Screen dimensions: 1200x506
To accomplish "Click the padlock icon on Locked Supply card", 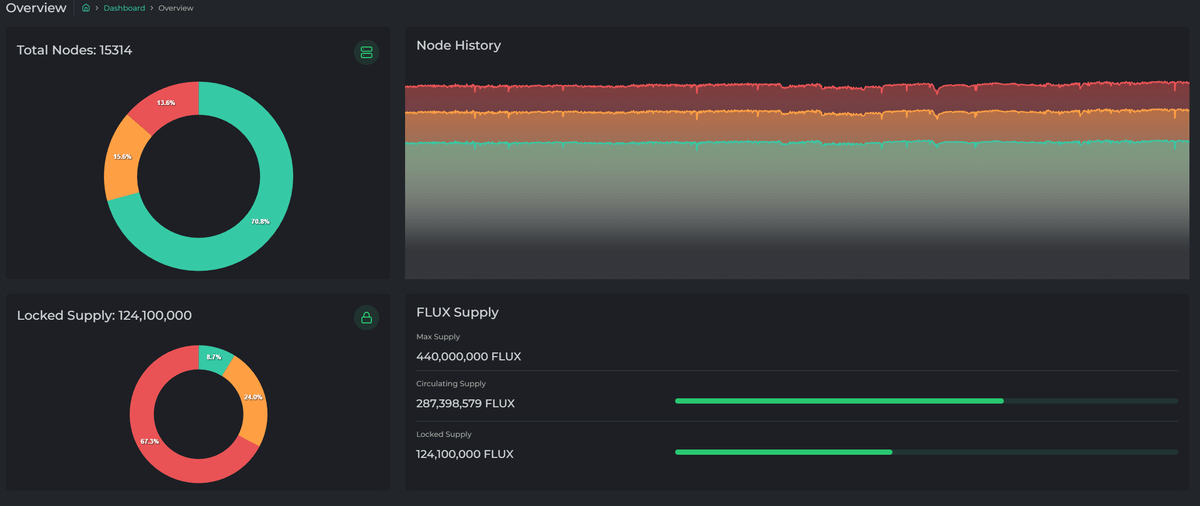I will point(366,318).
